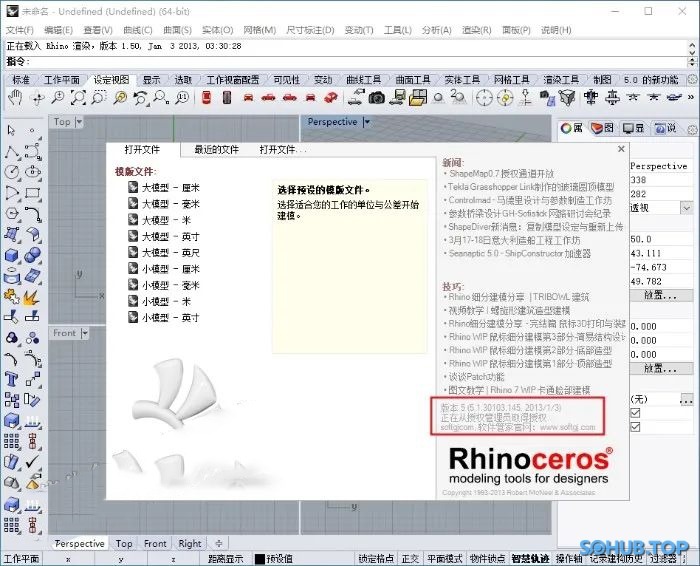Select the arrow pointer tool in left sidebar
Viewport: 700px width, 566px height.
[x=11, y=130]
